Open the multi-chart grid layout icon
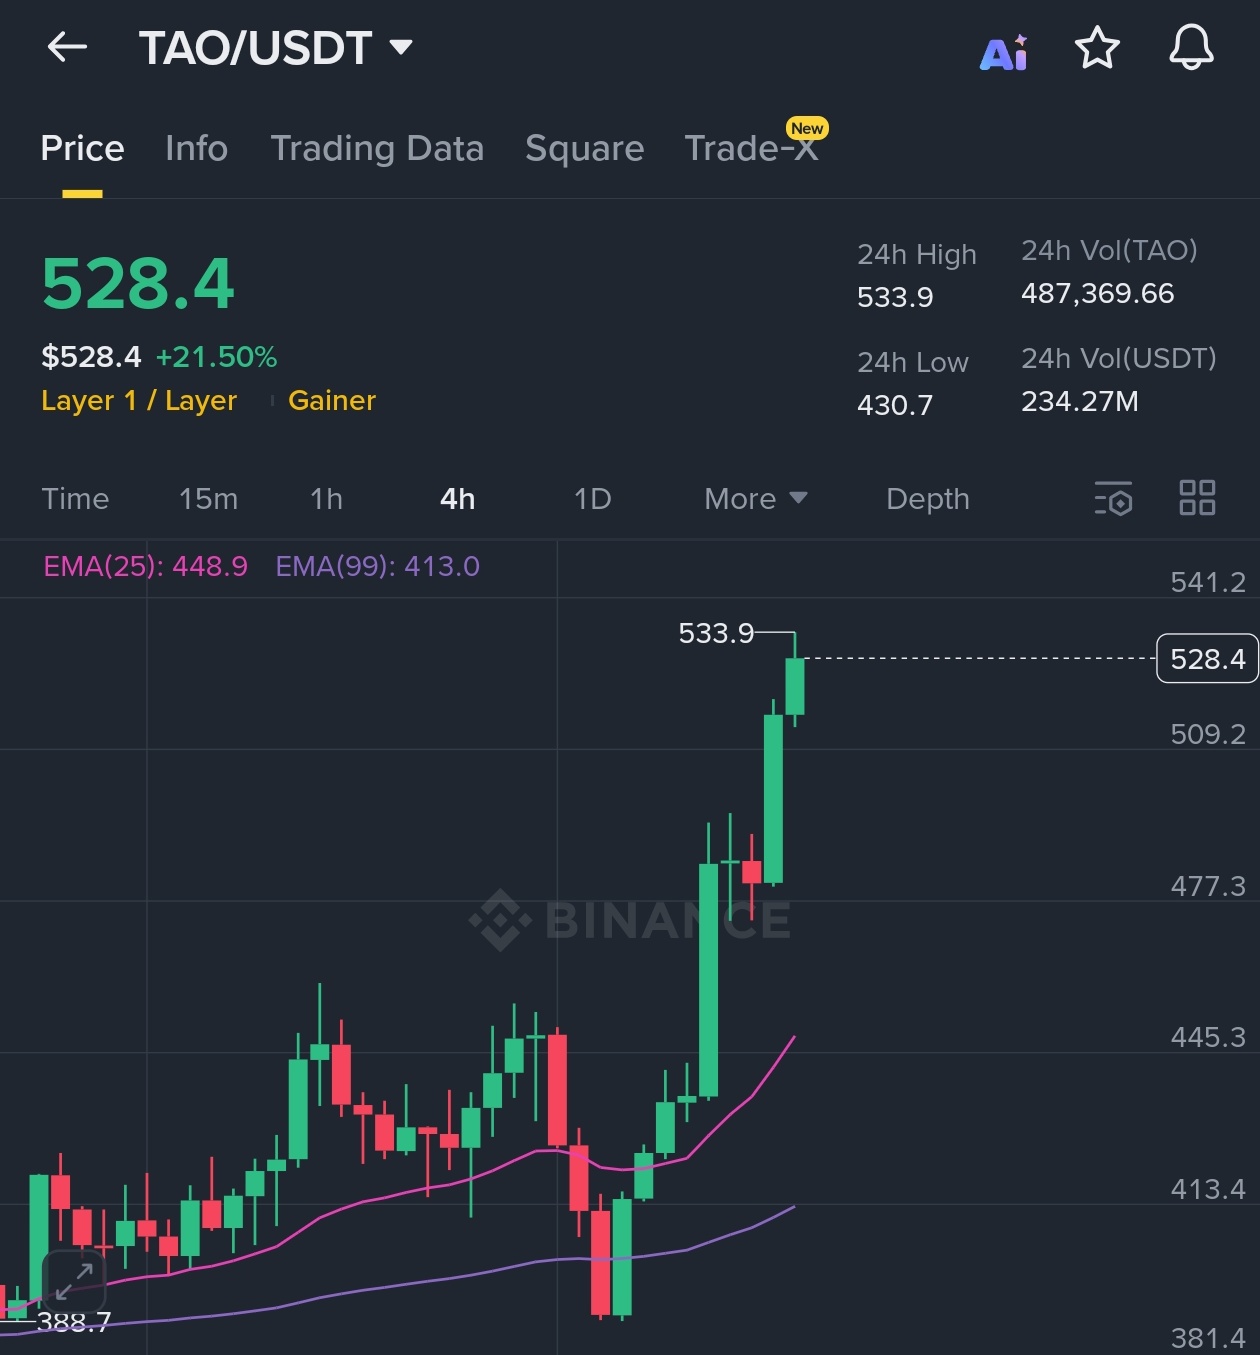The width and height of the screenshot is (1260, 1355). pyautogui.click(x=1197, y=497)
